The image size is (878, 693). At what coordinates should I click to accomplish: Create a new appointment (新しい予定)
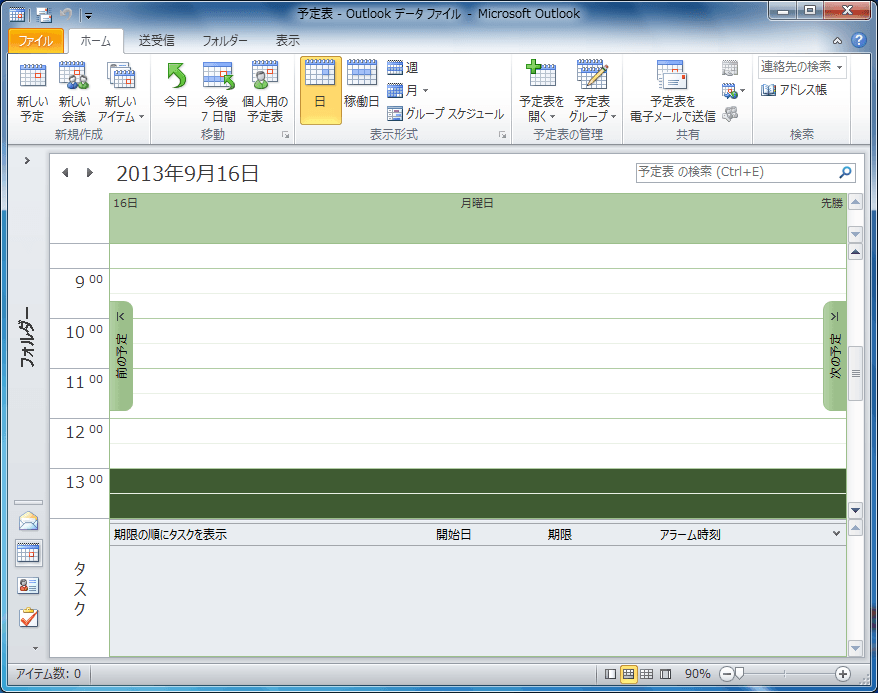(32, 92)
